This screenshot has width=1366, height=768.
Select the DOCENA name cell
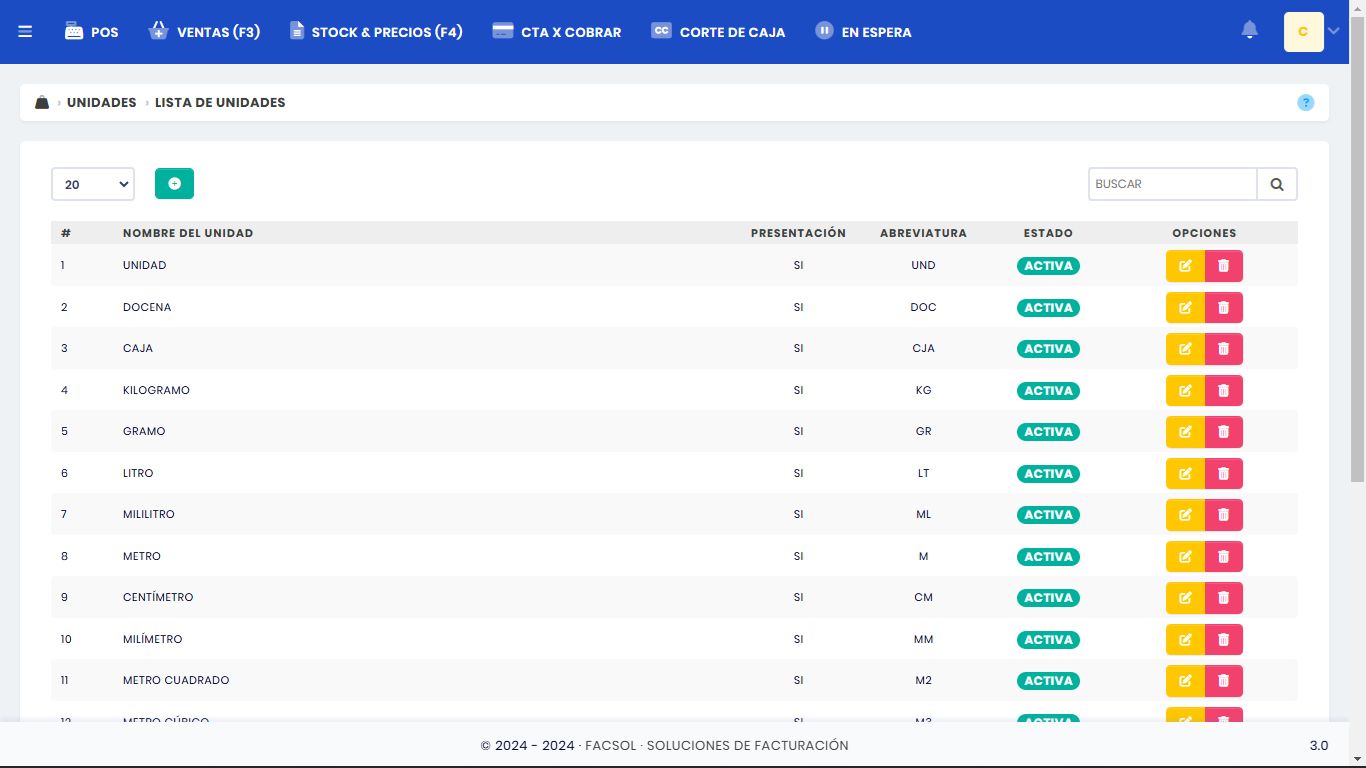(147, 307)
